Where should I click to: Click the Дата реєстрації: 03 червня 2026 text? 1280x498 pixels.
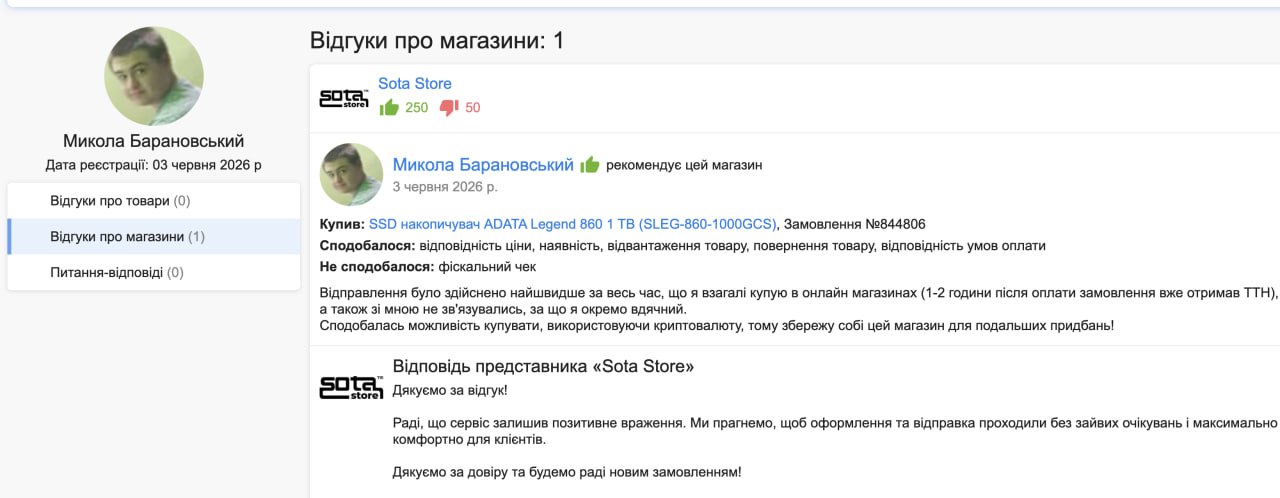click(x=154, y=164)
